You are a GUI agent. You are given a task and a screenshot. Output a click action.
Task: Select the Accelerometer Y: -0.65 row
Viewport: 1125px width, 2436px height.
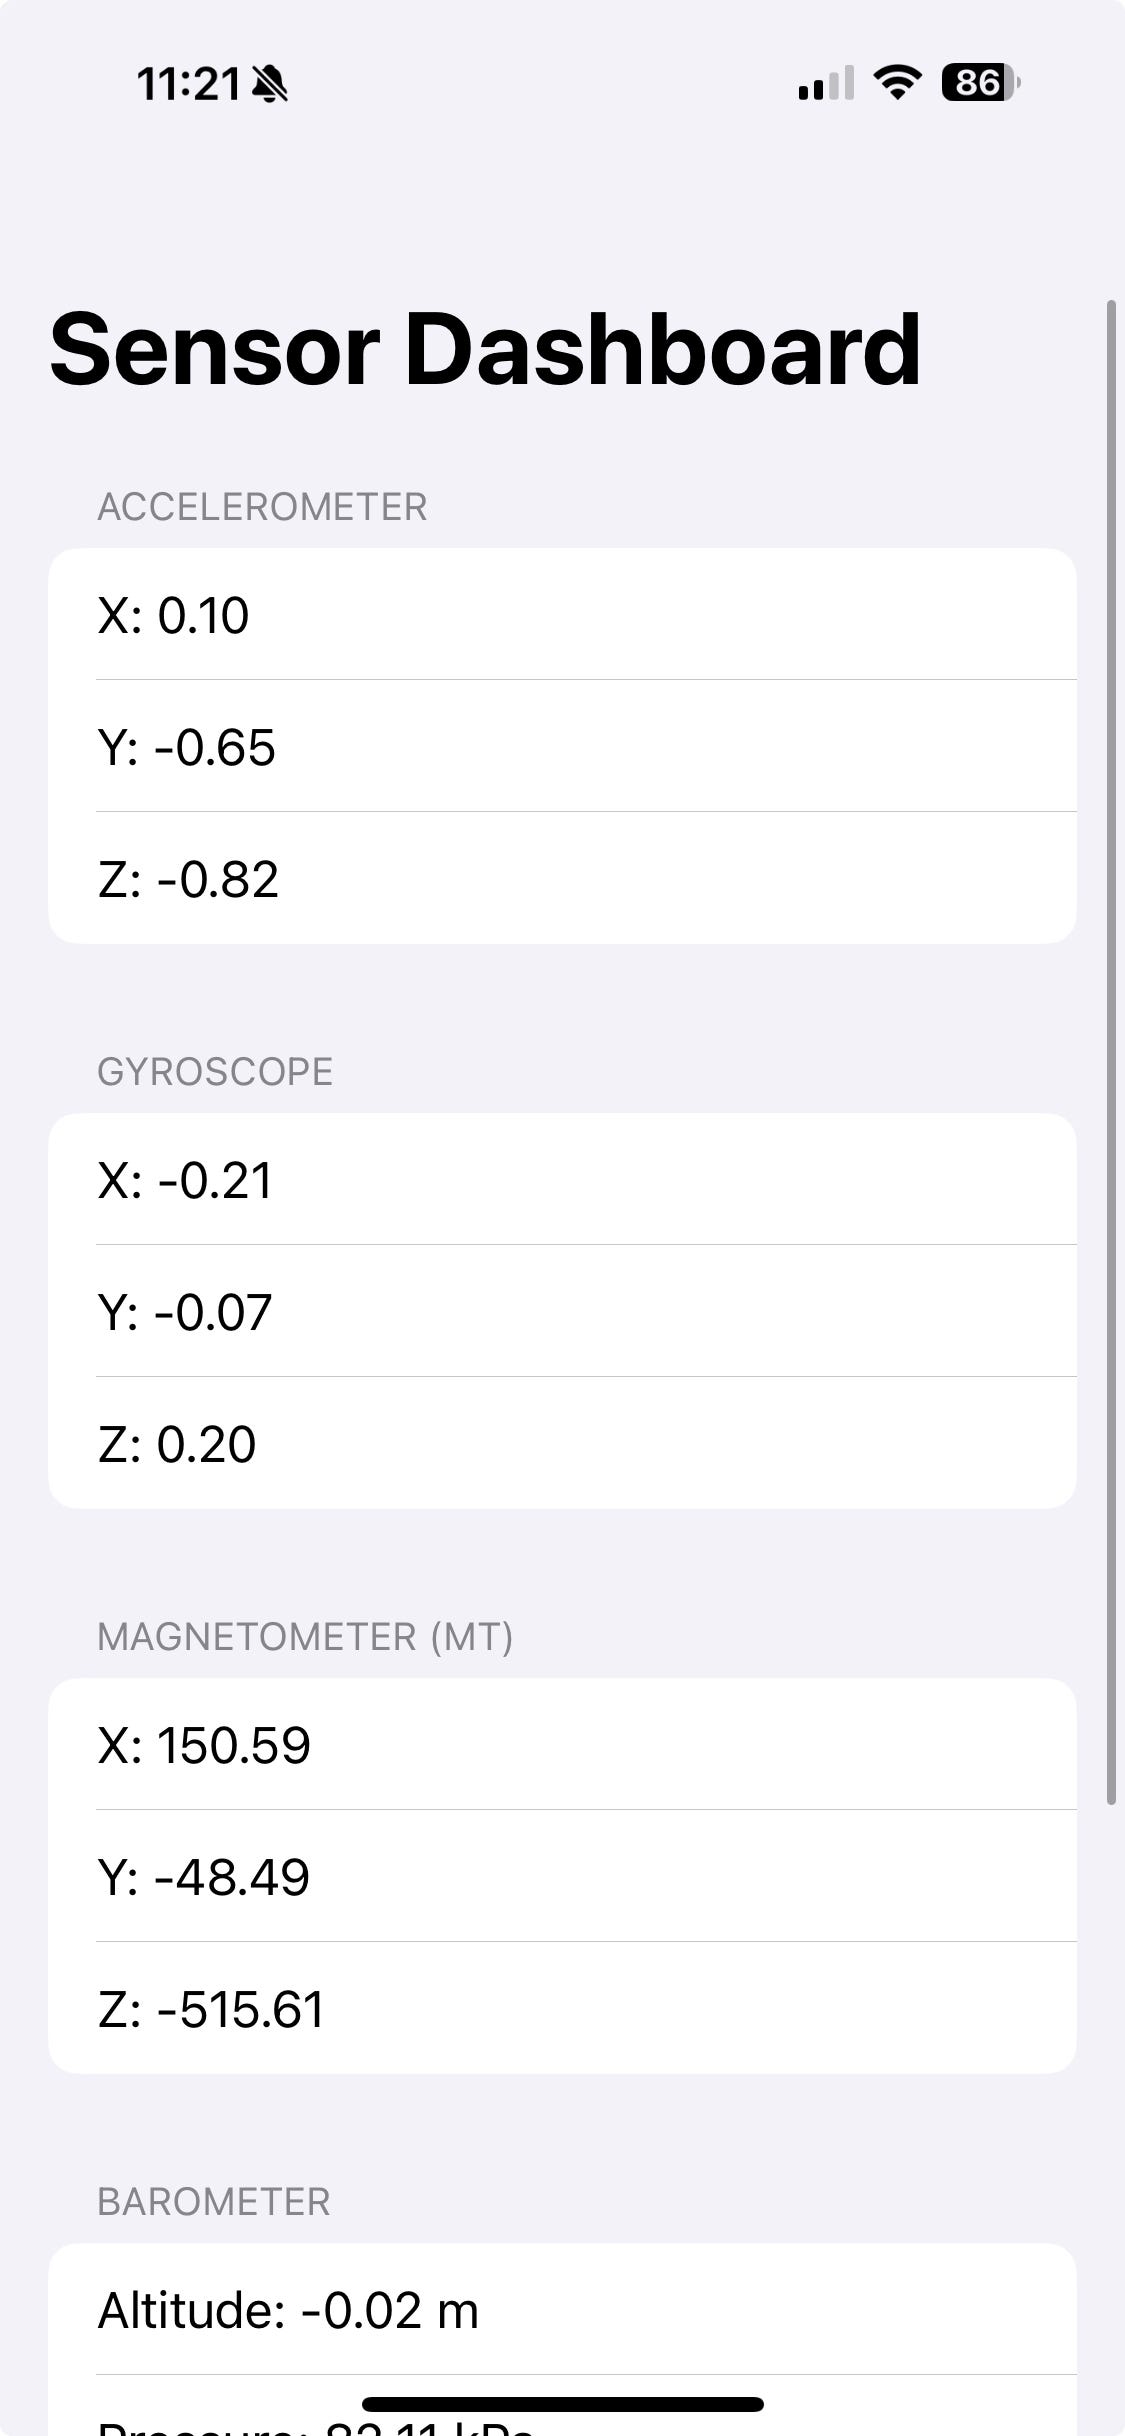pos(562,746)
